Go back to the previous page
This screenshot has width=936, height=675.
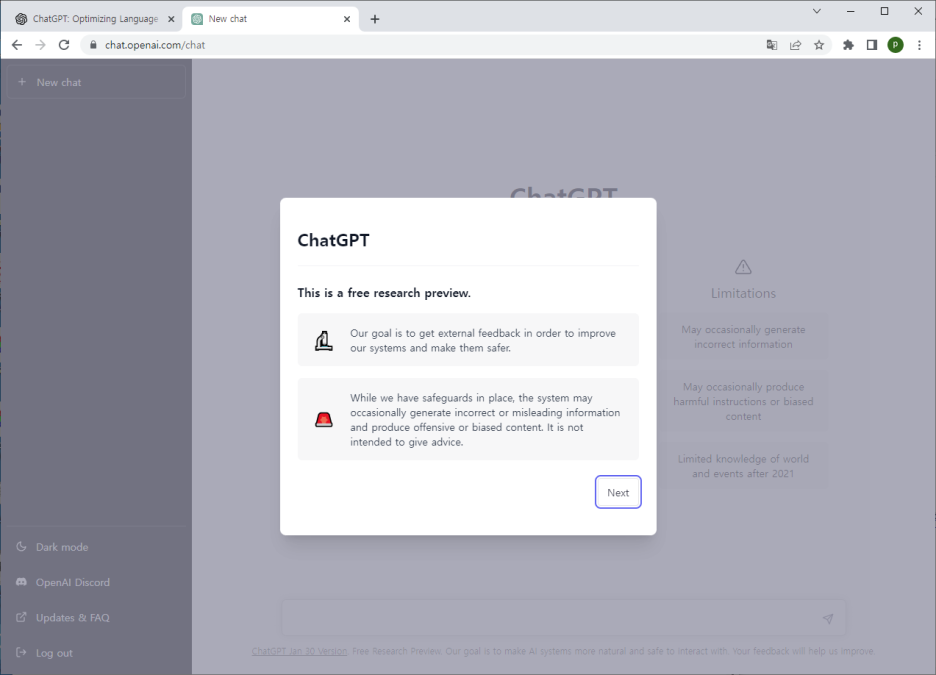[17, 45]
